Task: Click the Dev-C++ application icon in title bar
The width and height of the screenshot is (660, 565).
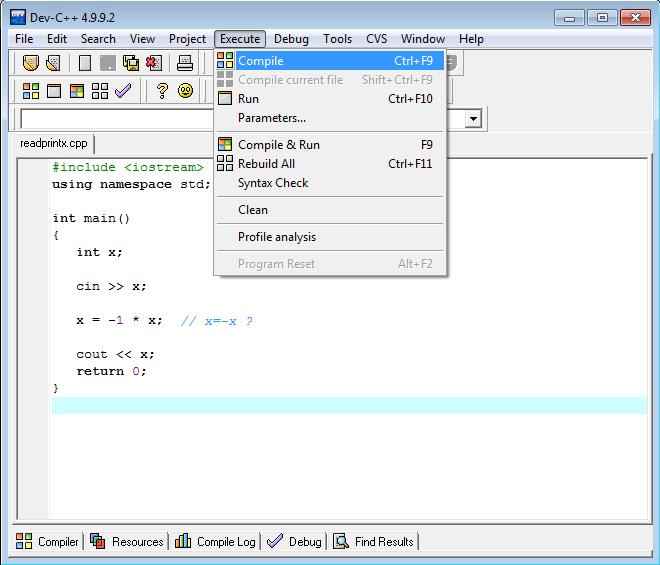Action: point(18,17)
